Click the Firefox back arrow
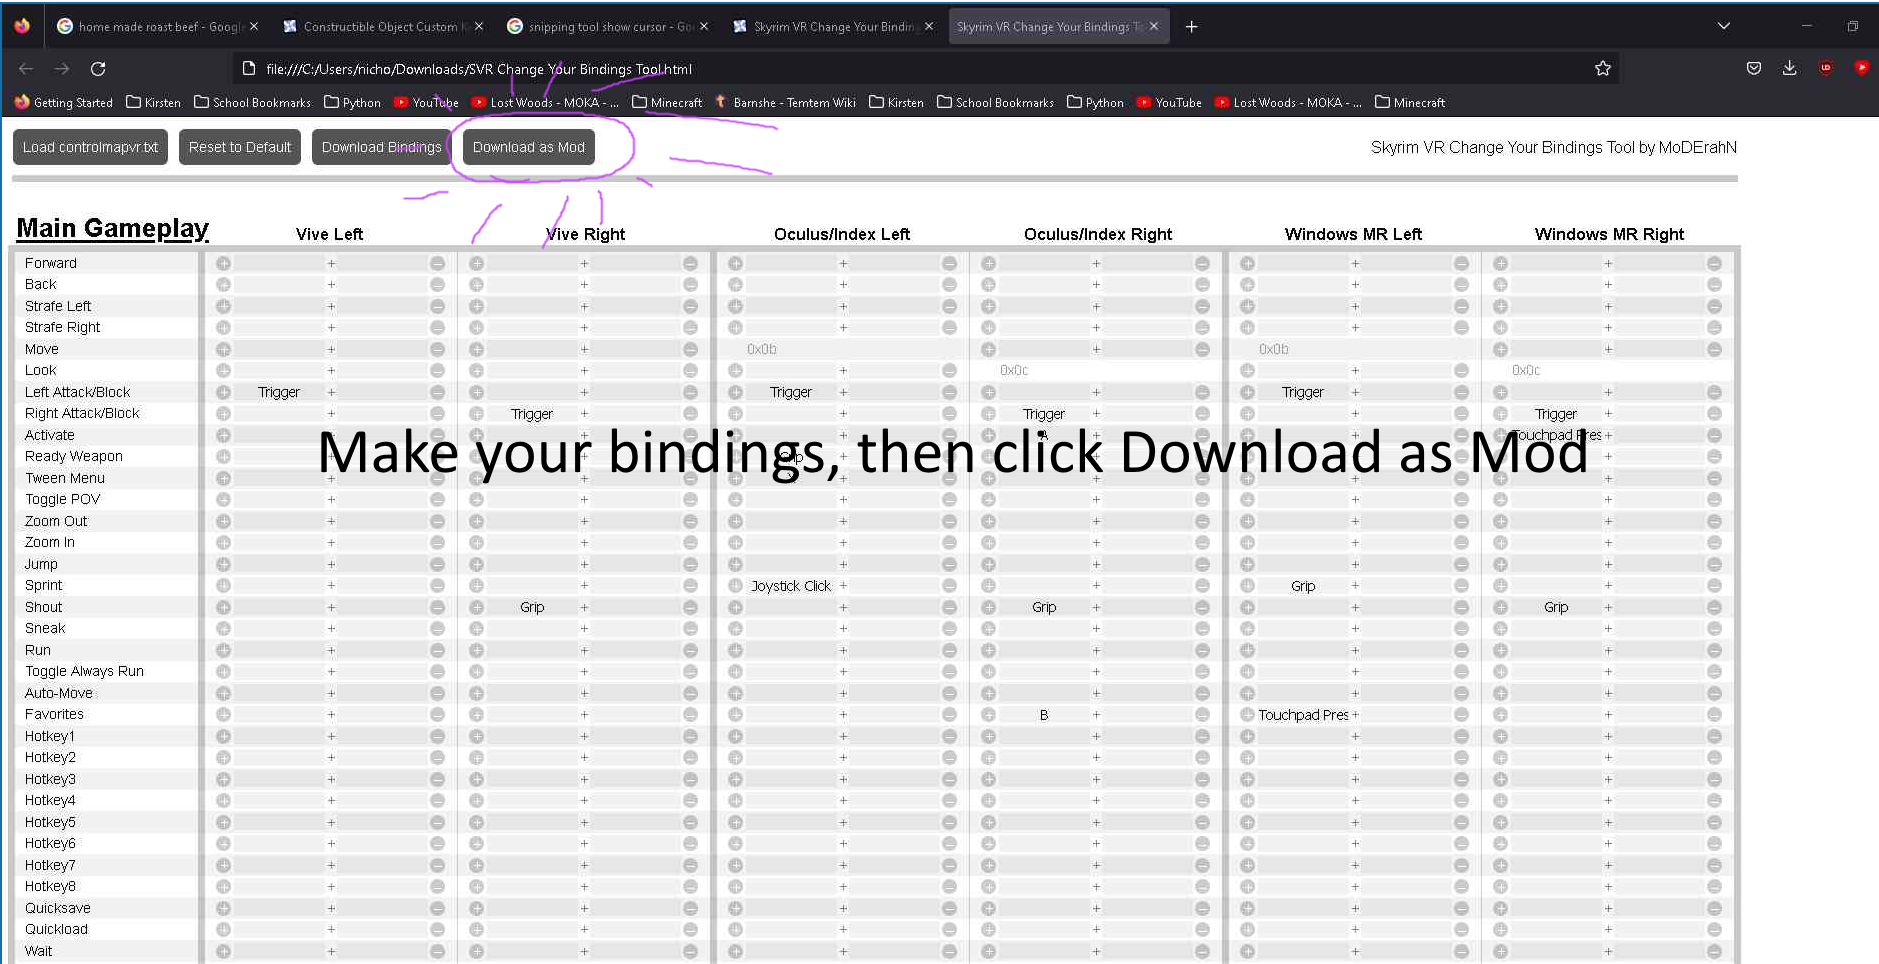Viewport: 1879px width, 964px height. coord(26,69)
